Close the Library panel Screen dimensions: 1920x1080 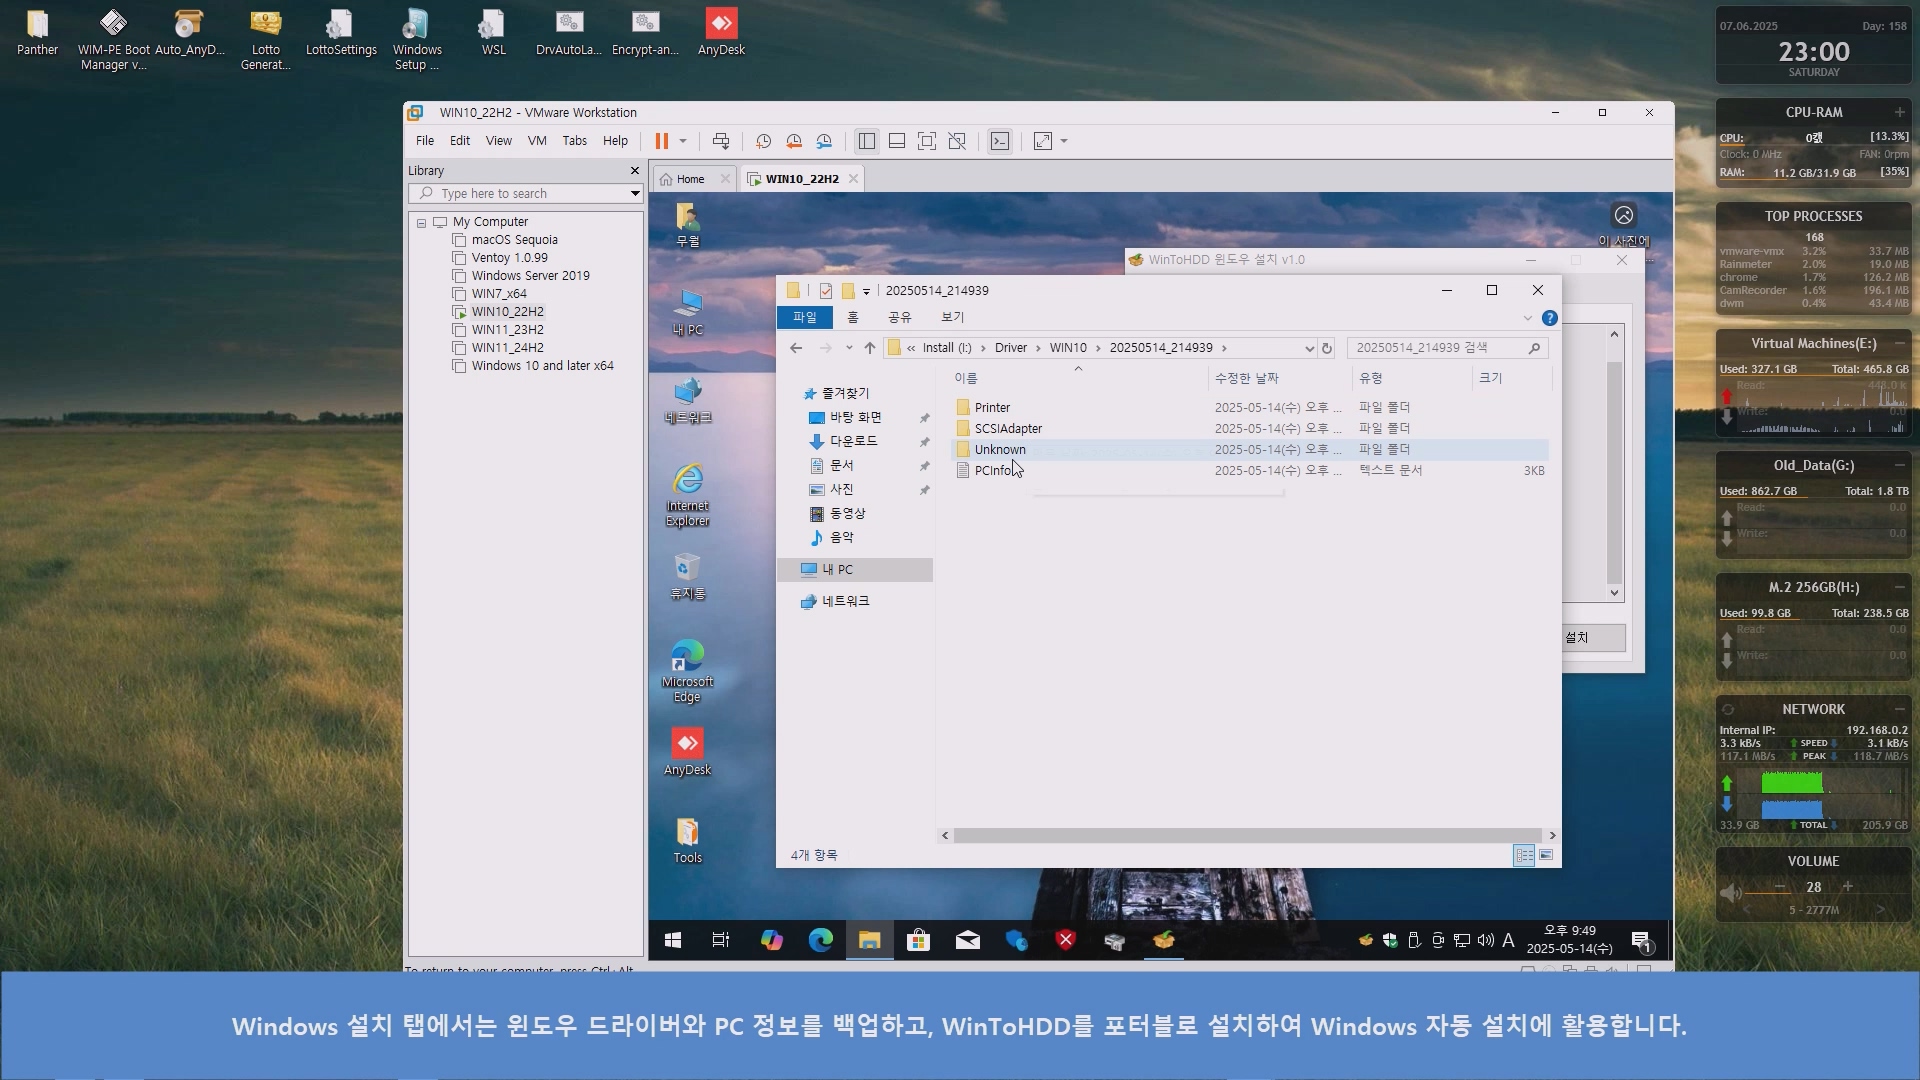tap(634, 171)
